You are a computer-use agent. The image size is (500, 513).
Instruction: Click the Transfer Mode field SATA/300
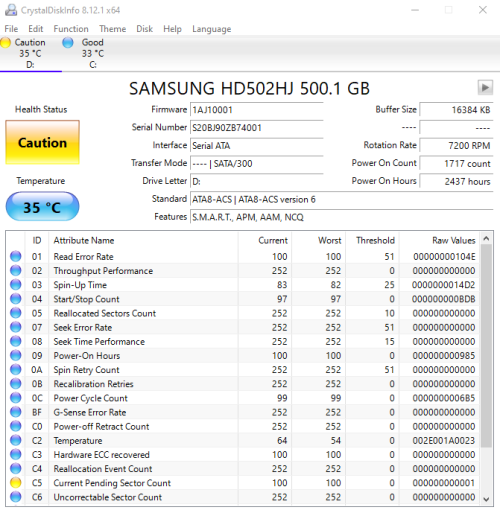(x=257, y=164)
